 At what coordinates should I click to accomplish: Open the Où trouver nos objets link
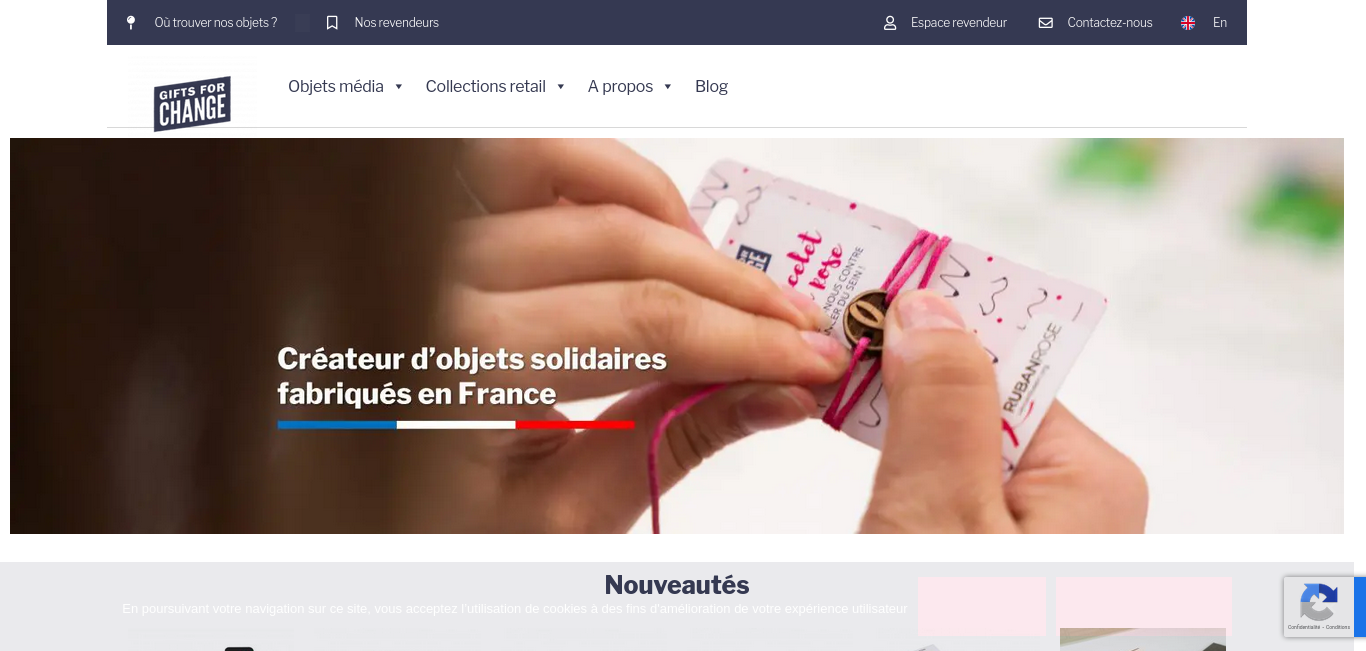216,22
